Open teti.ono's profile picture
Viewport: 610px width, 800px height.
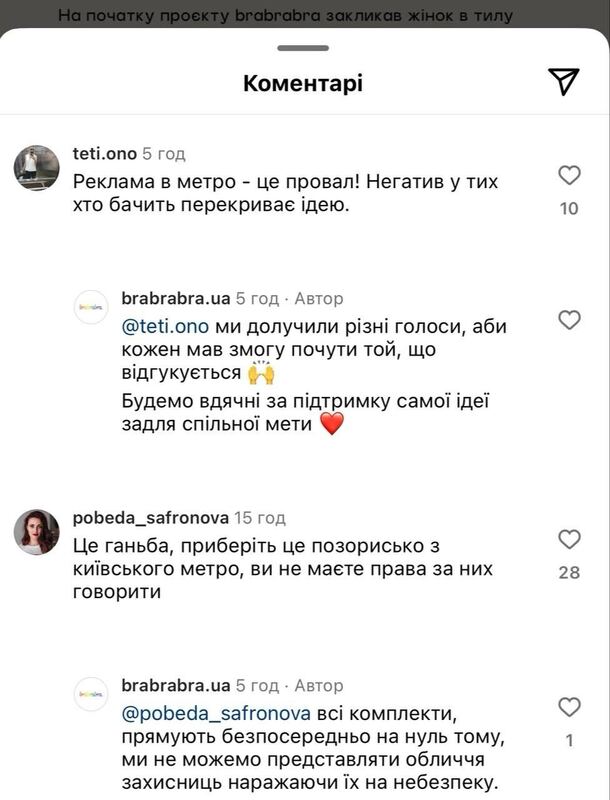tap(36, 167)
